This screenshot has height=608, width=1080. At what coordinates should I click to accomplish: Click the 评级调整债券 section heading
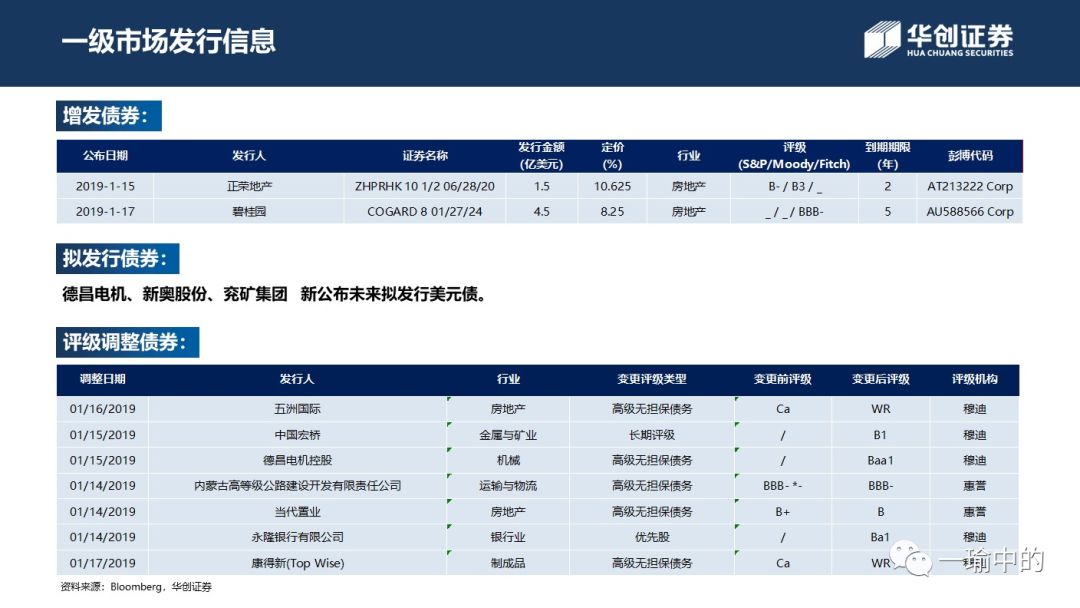point(127,342)
